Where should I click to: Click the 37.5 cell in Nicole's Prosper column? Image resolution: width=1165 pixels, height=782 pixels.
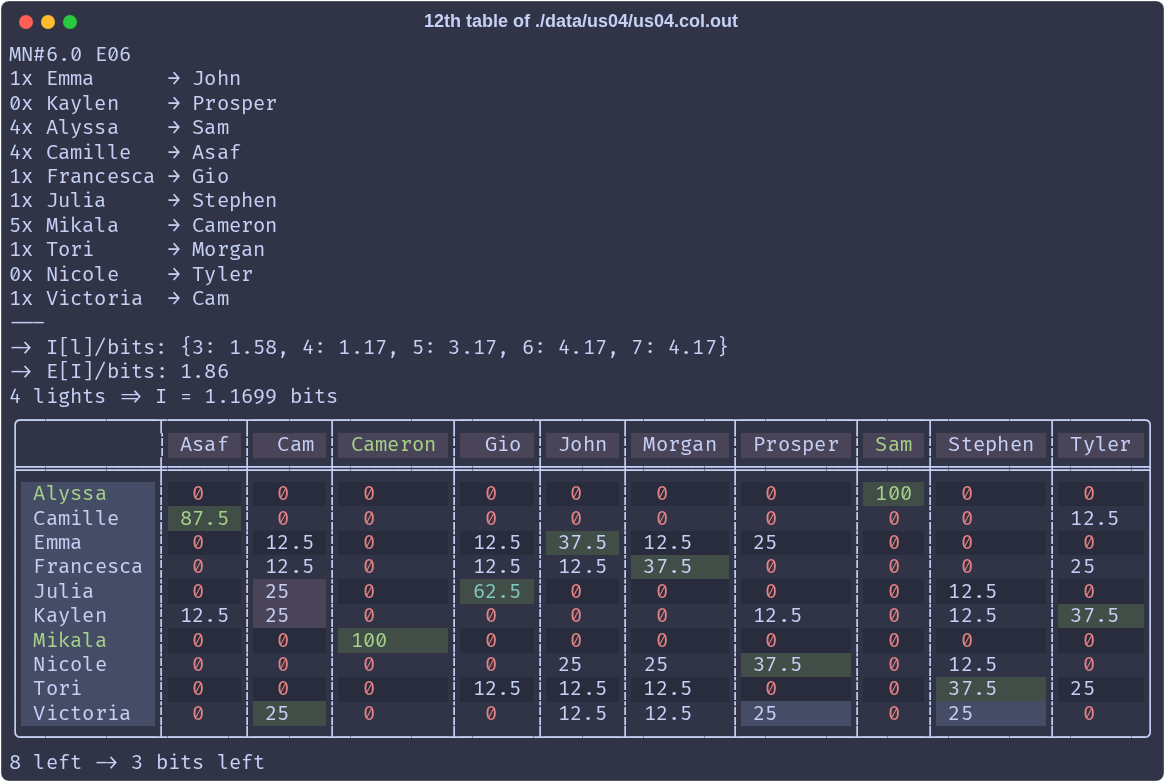tap(796, 664)
